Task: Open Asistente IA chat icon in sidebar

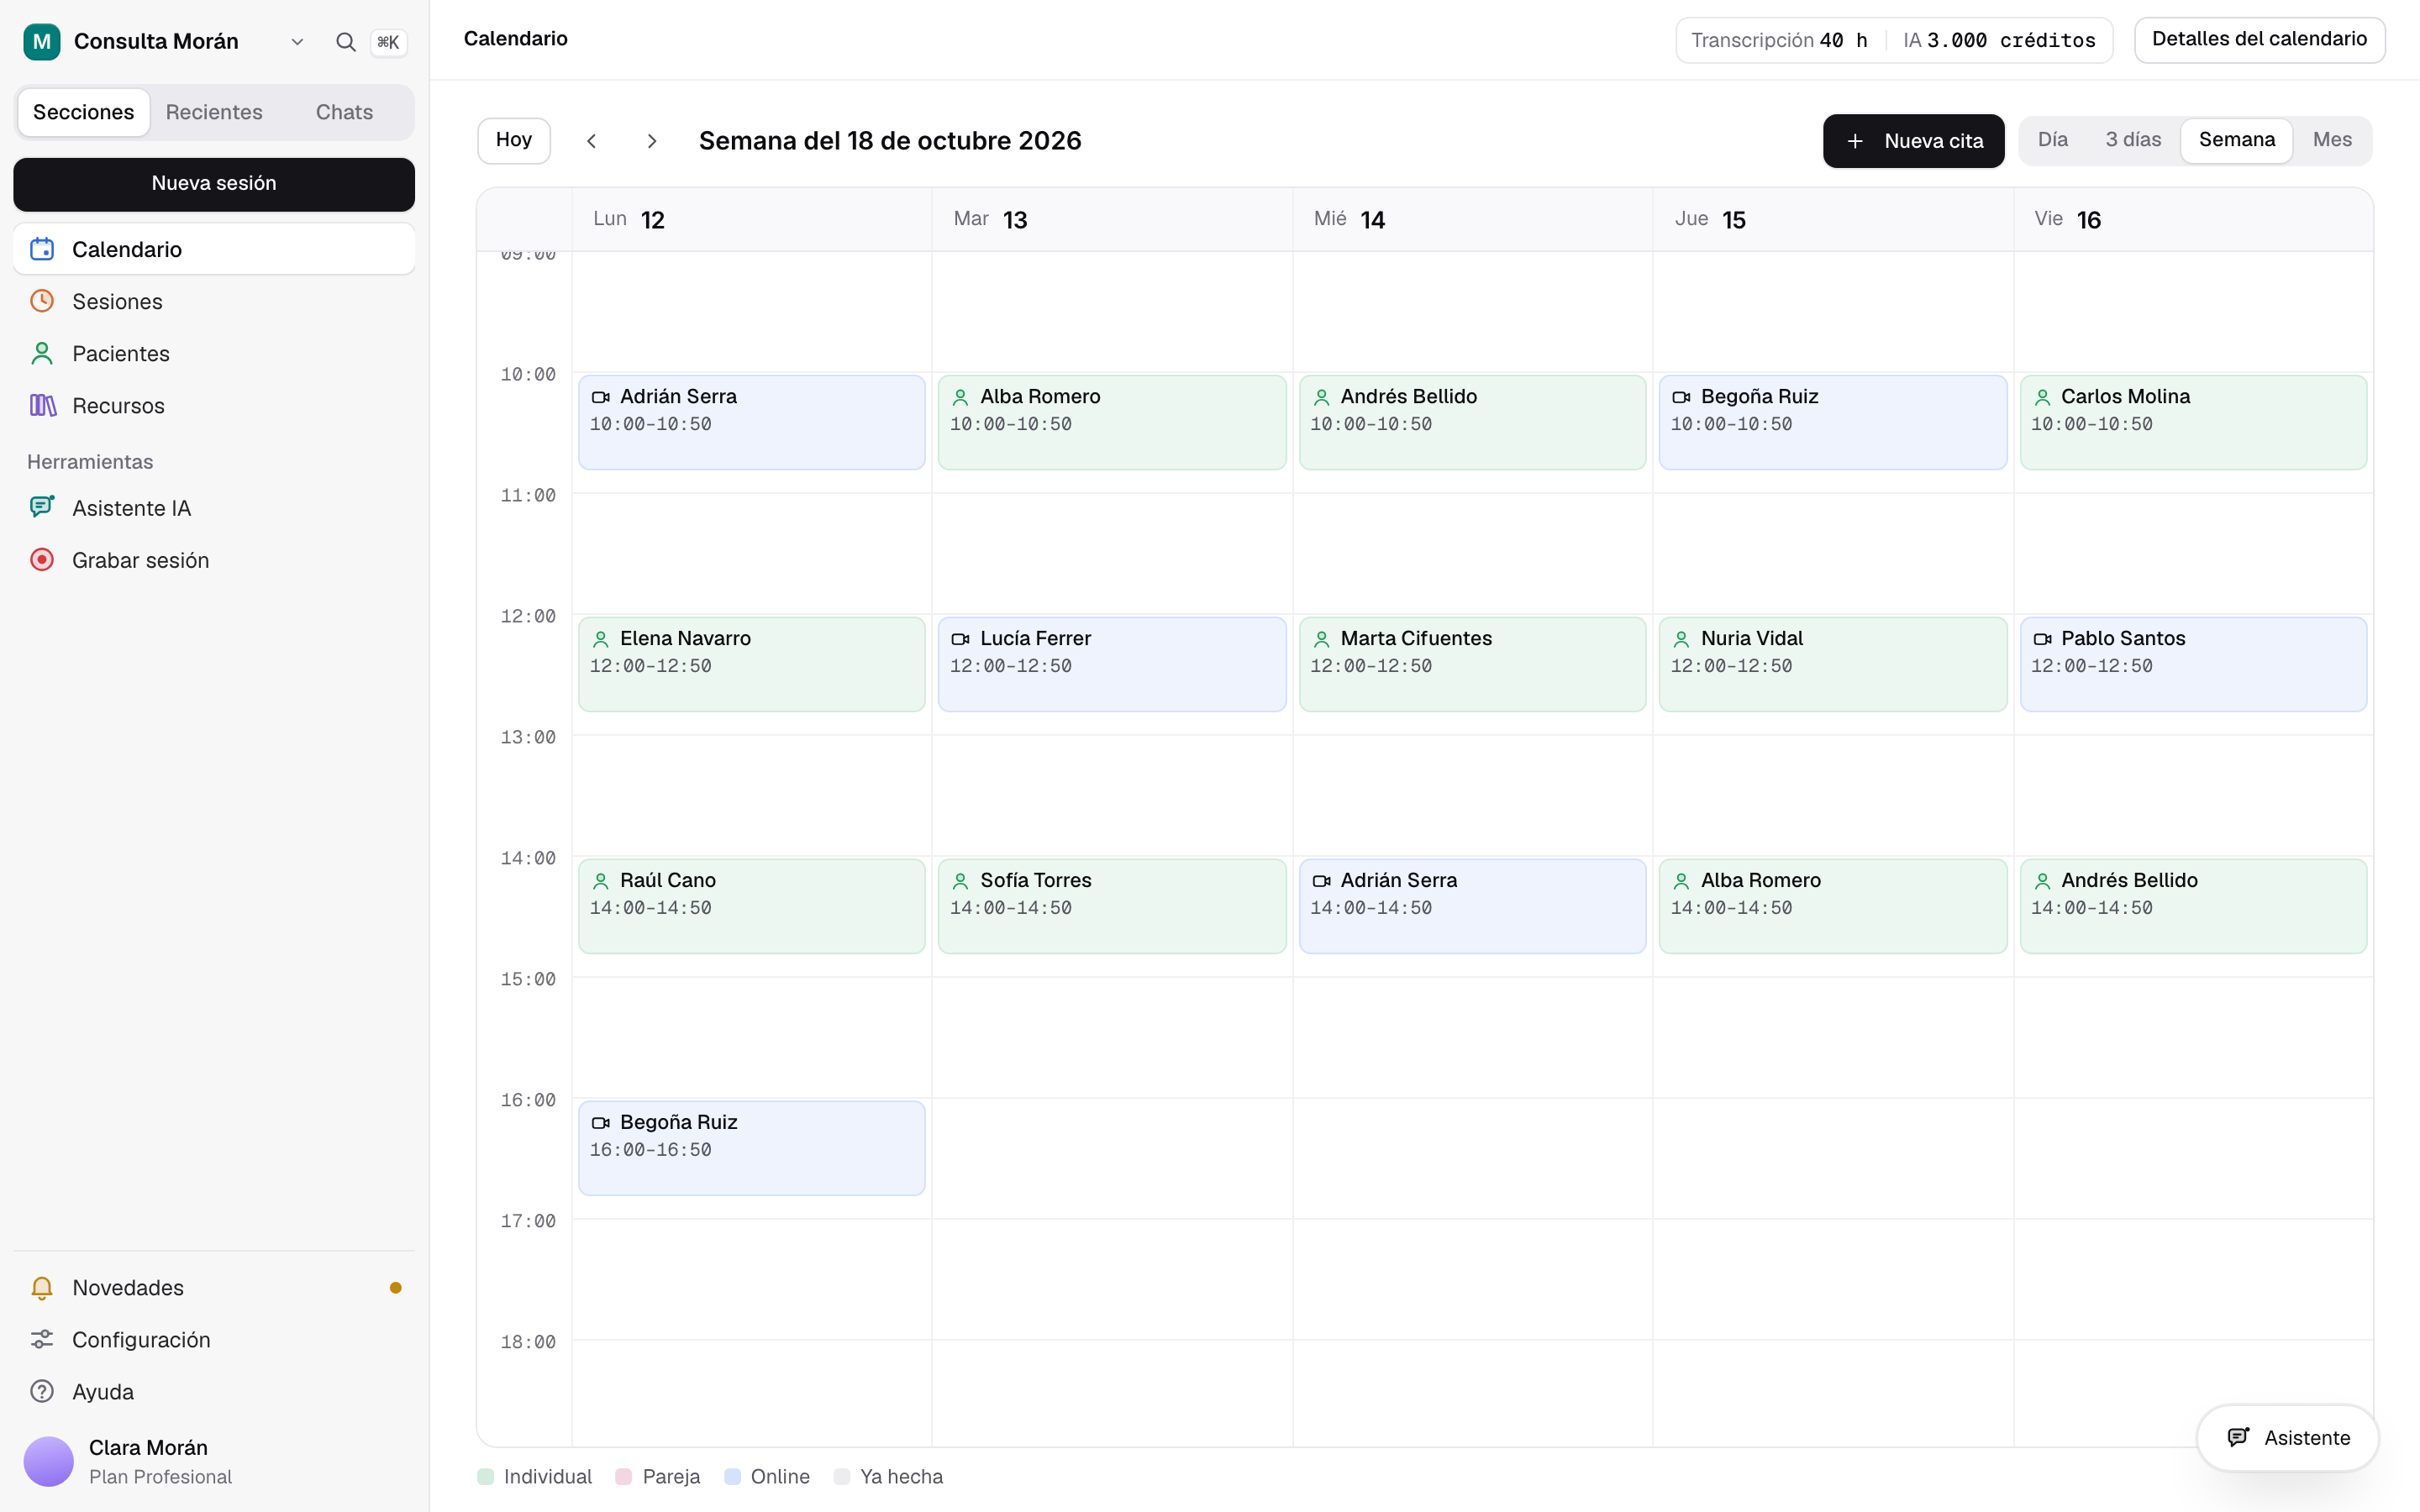Action: click(42, 507)
